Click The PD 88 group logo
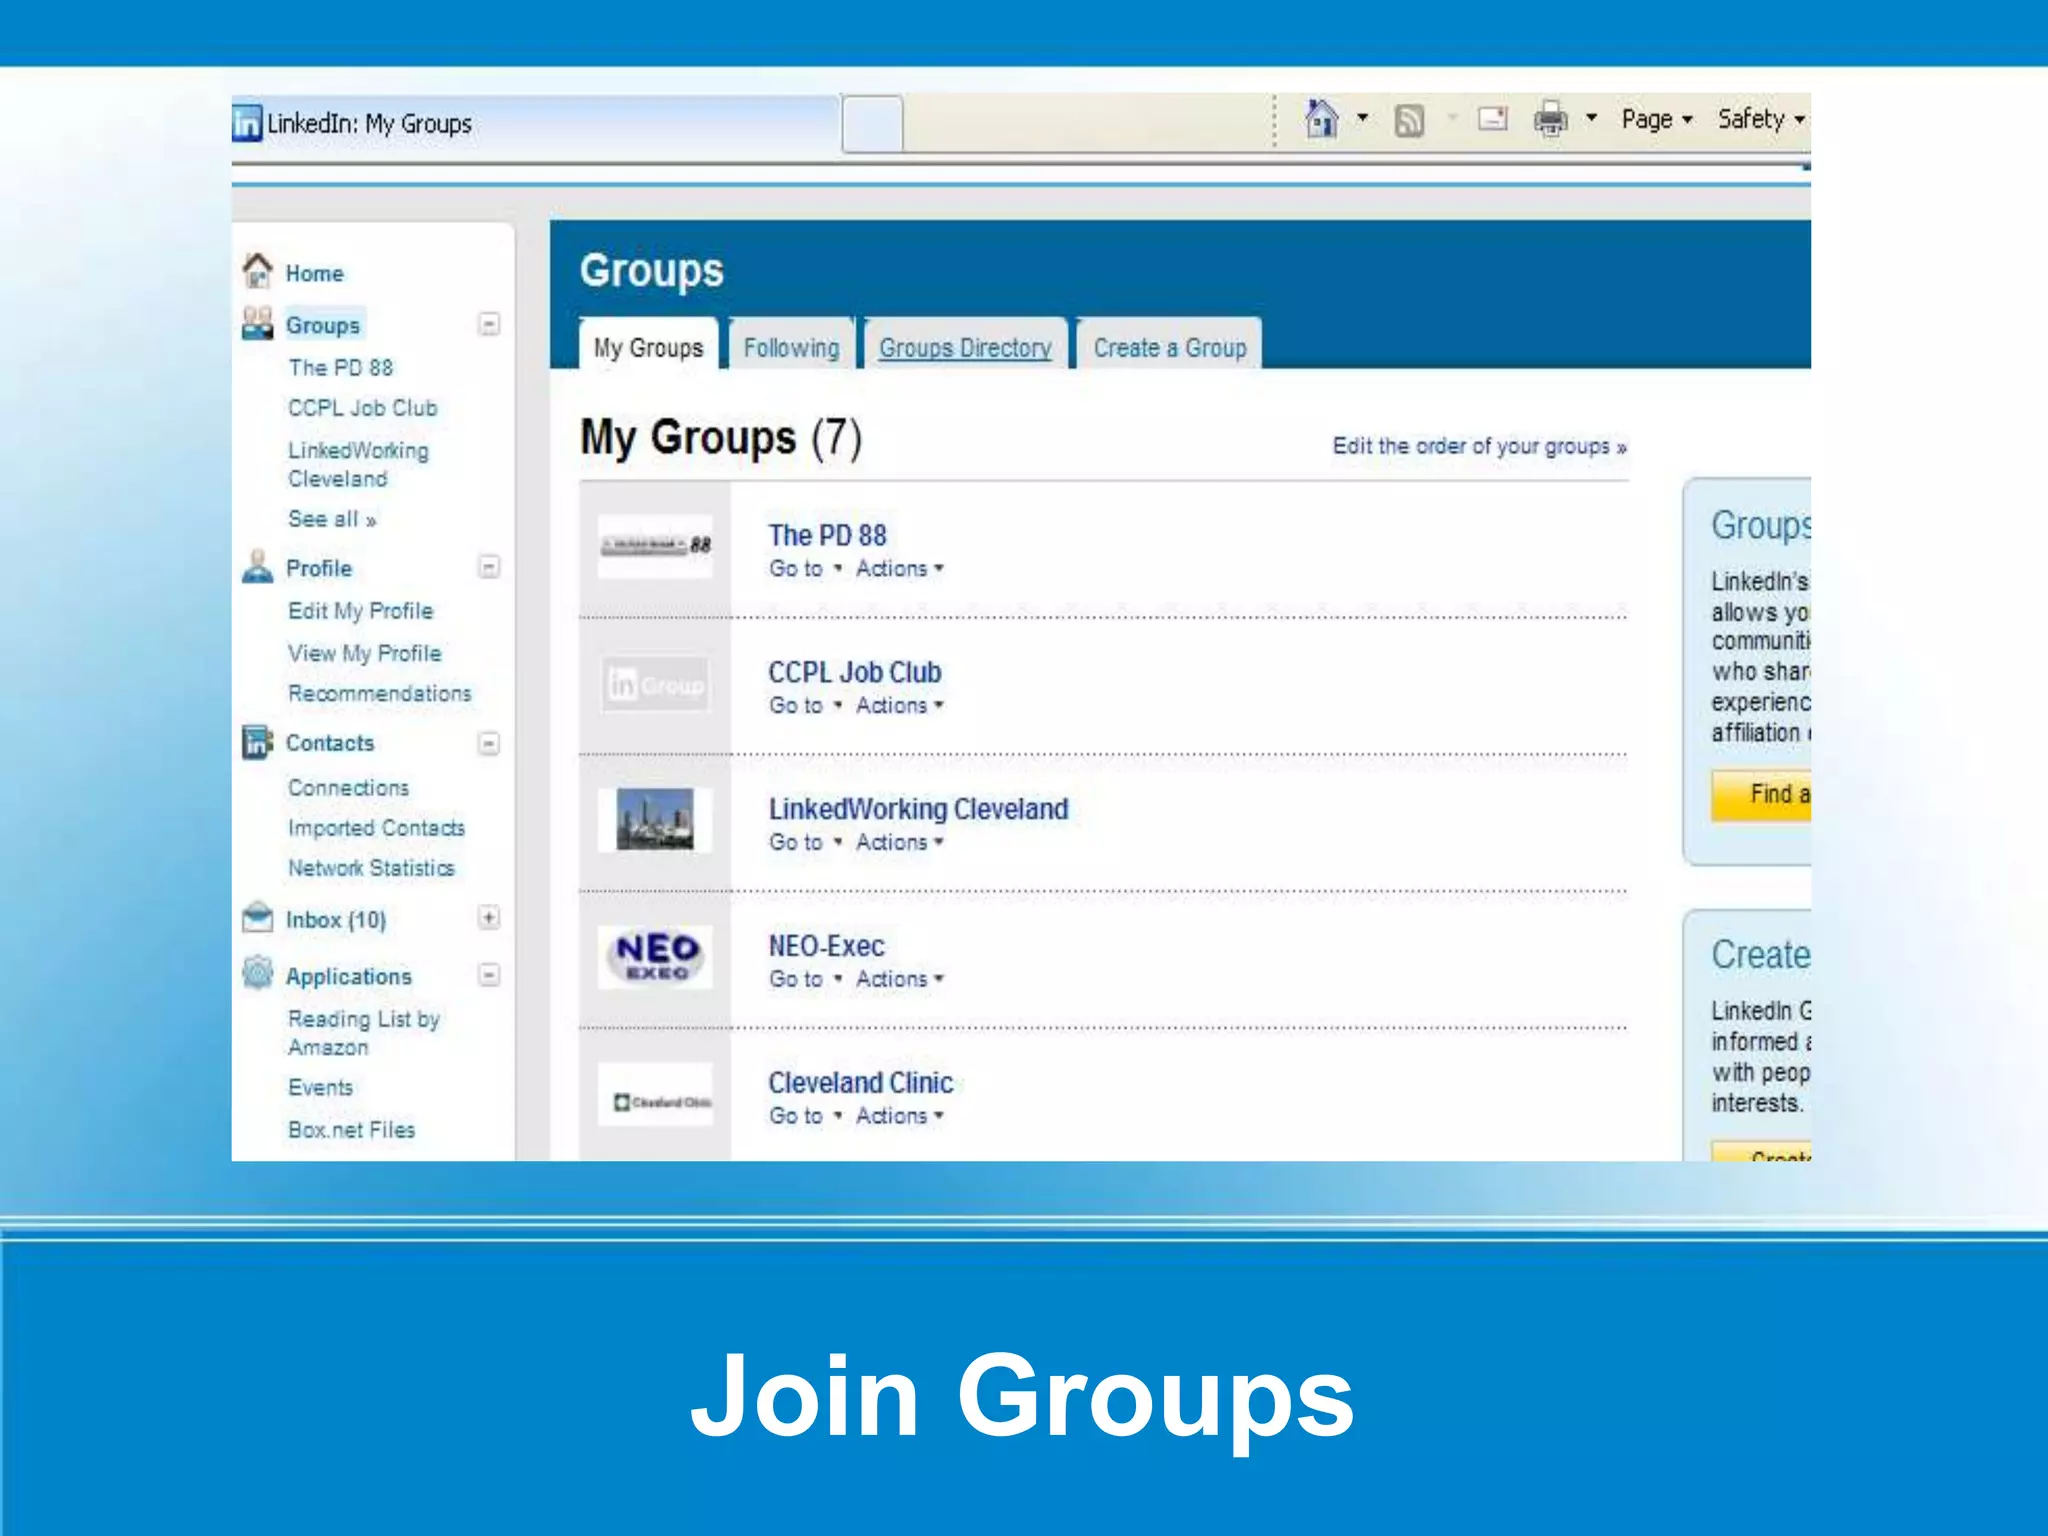This screenshot has height=1536, width=2048. point(655,546)
